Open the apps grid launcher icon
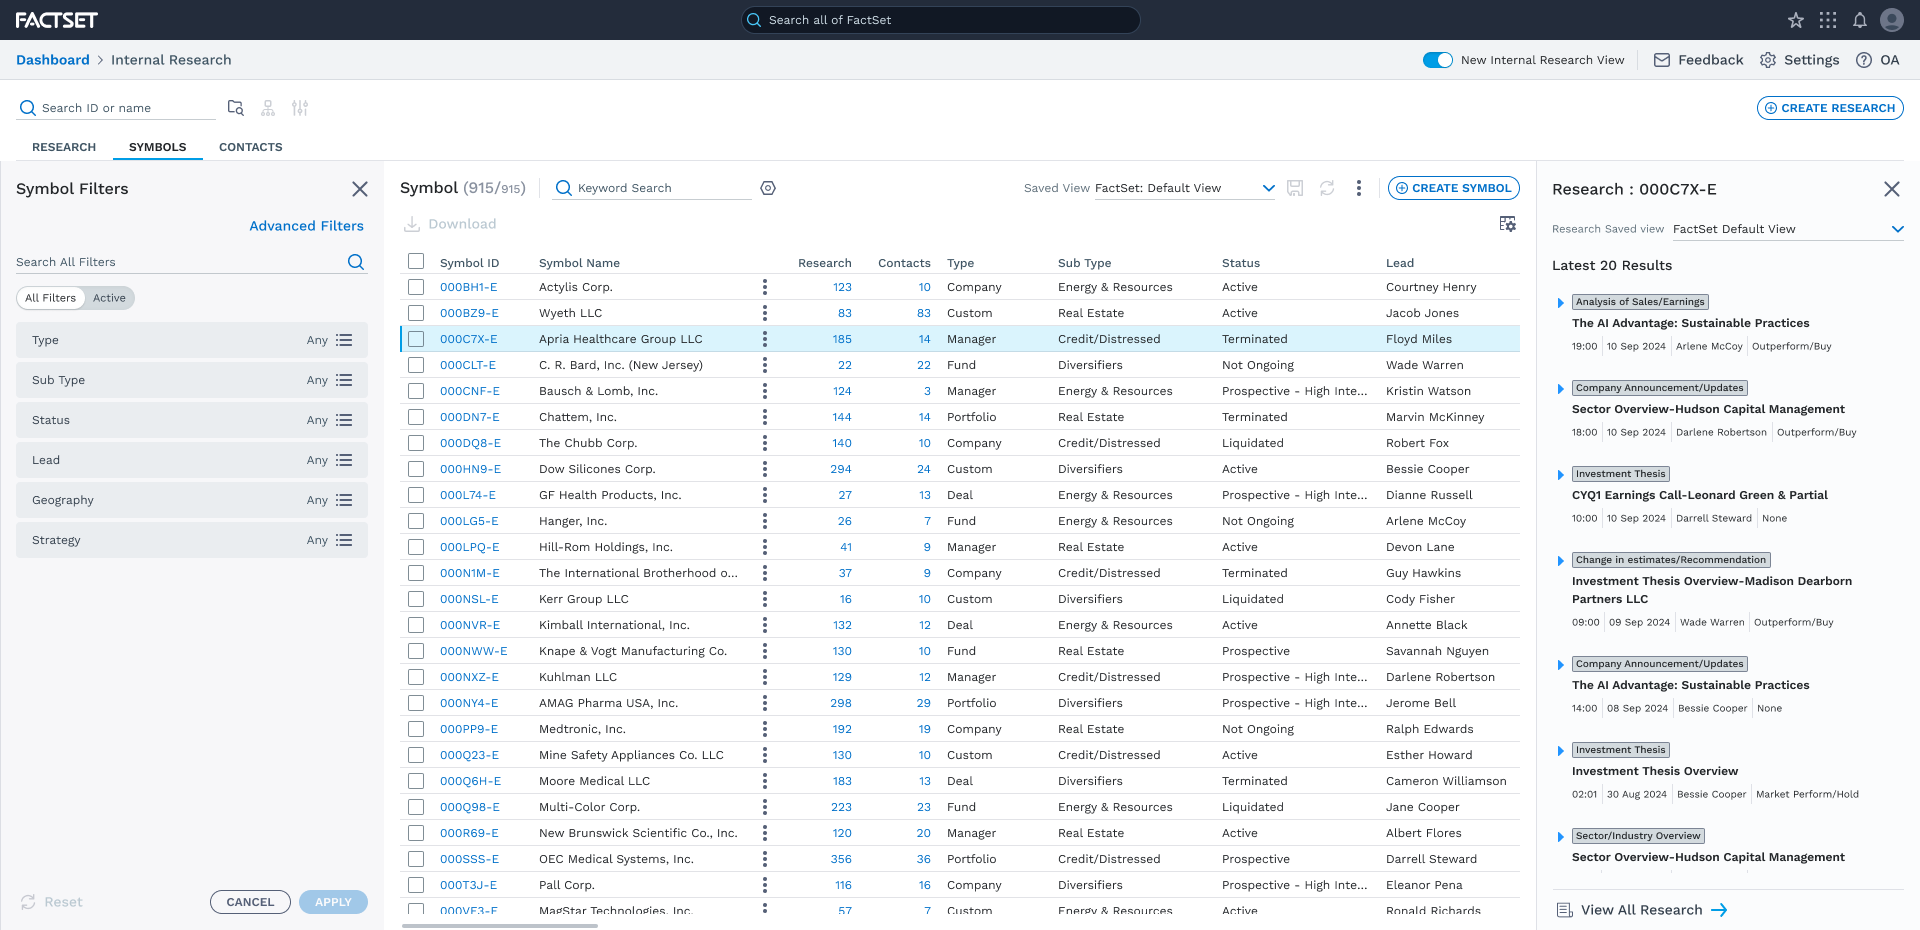The height and width of the screenshot is (930, 1920). [x=1828, y=20]
